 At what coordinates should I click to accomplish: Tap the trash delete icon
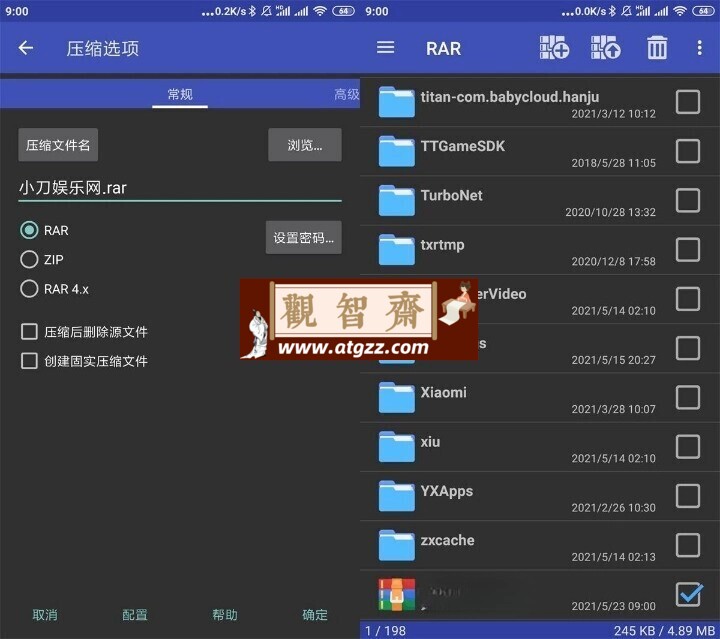coord(657,47)
